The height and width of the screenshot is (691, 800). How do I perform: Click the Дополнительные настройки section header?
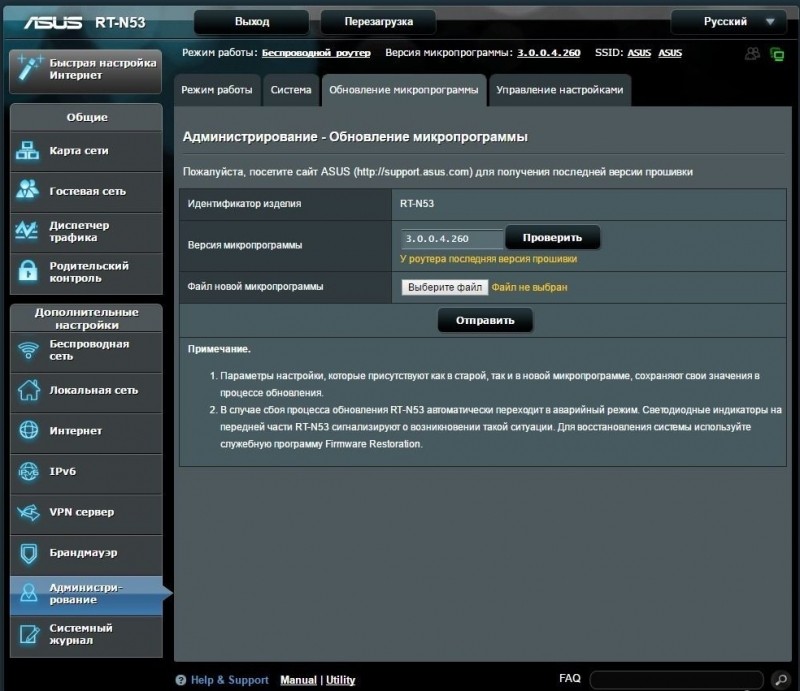(87, 318)
